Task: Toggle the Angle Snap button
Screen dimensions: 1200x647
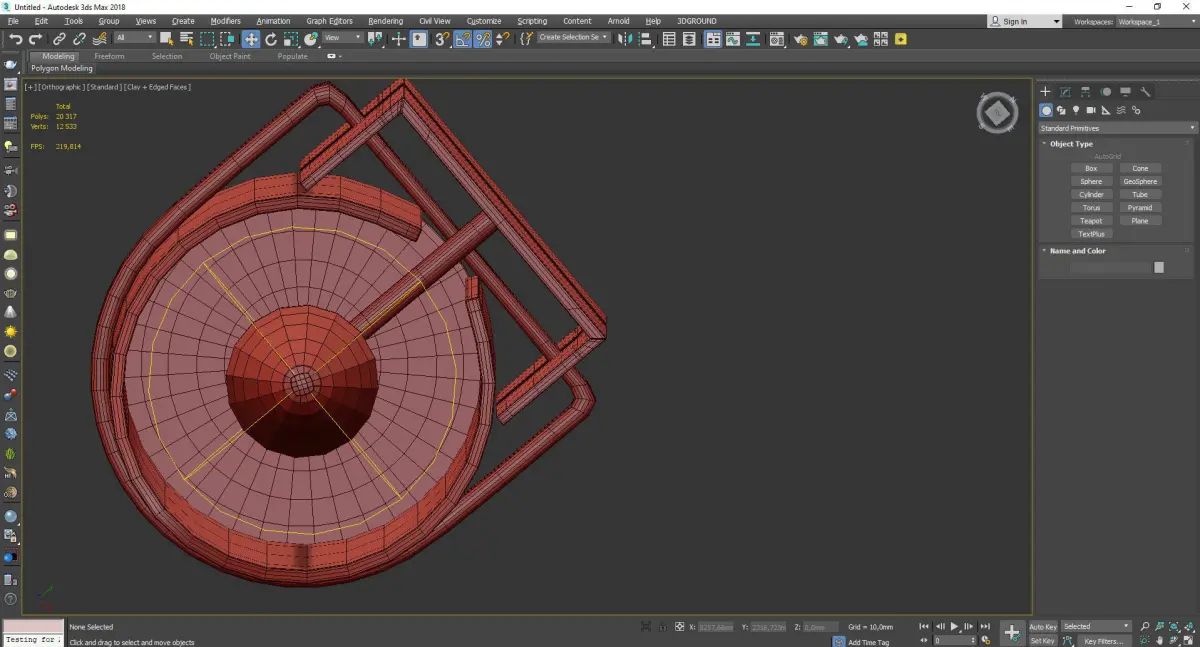Action: coord(463,39)
